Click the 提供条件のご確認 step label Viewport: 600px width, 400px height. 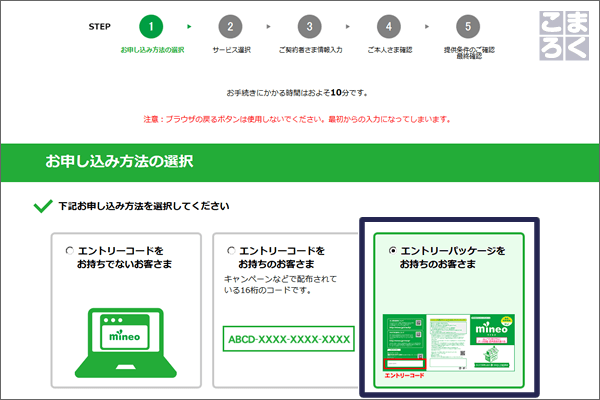(x=469, y=52)
